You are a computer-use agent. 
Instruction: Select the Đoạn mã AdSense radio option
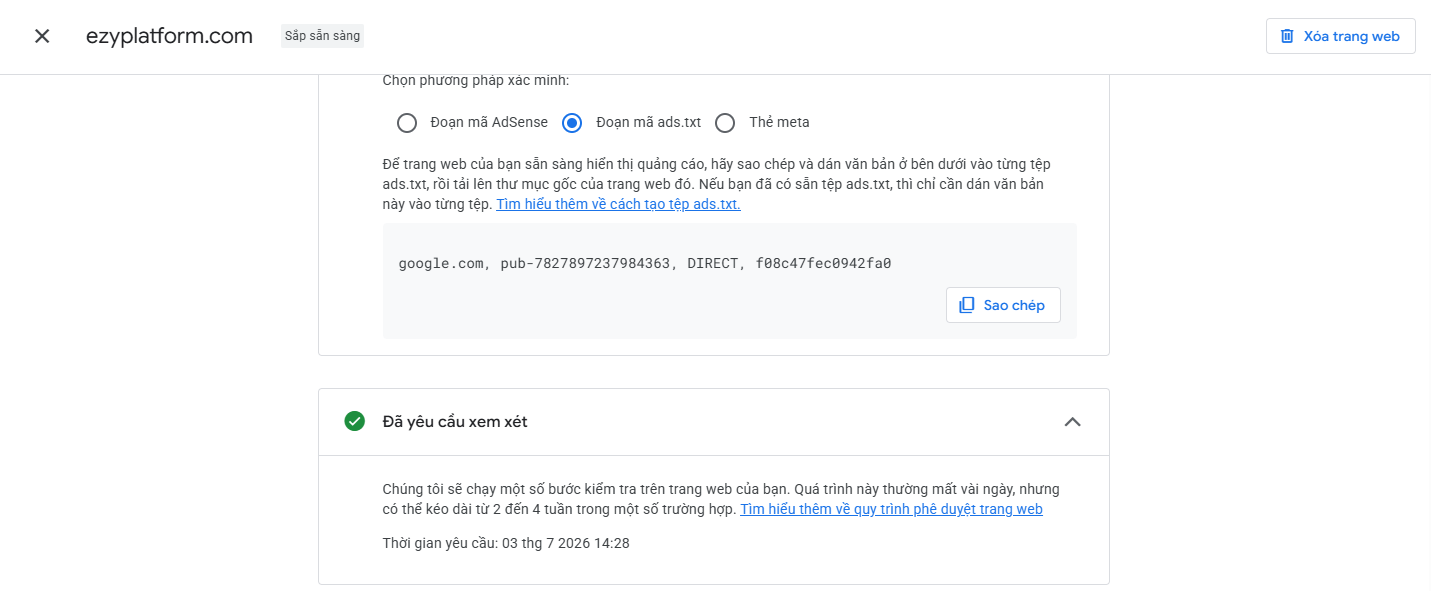[x=407, y=123]
